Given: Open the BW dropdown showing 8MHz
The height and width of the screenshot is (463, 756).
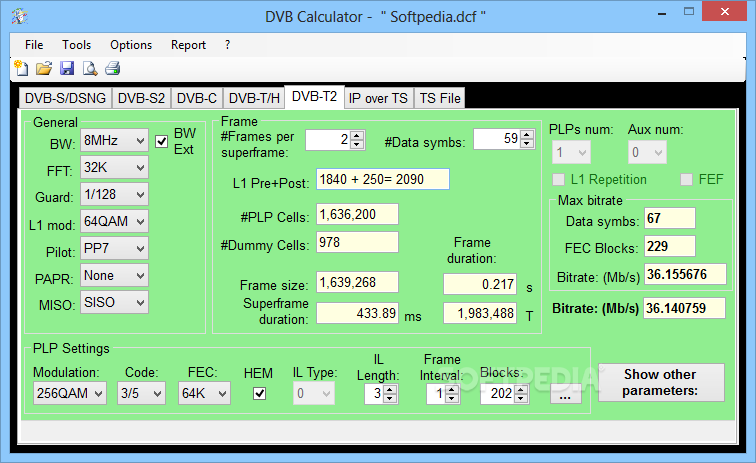Looking at the screenshot, I should pyautogui.click(x=114, y=140).
